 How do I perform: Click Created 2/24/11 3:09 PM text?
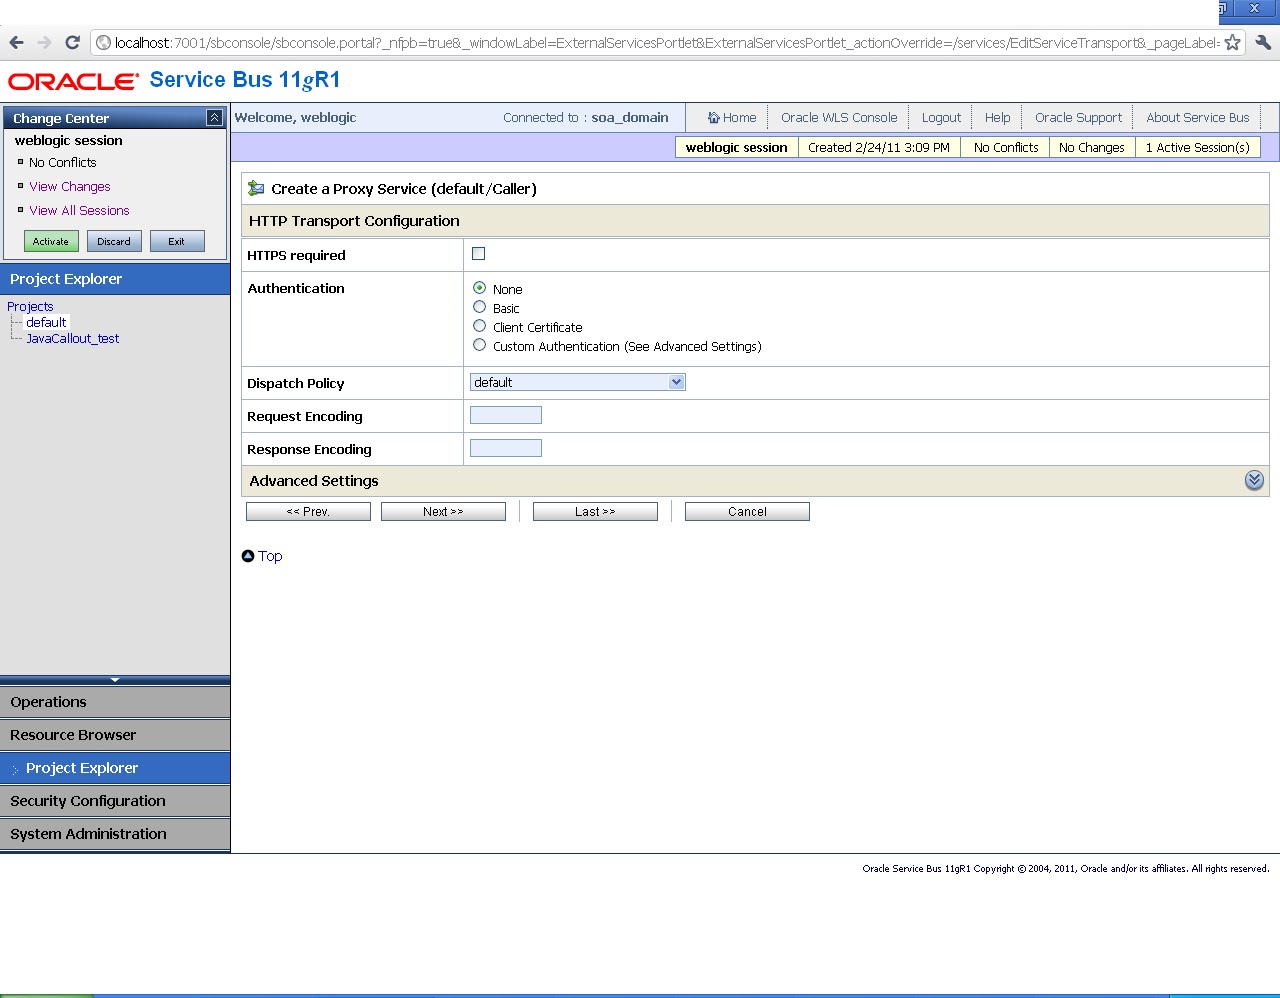tap(879, 147)
